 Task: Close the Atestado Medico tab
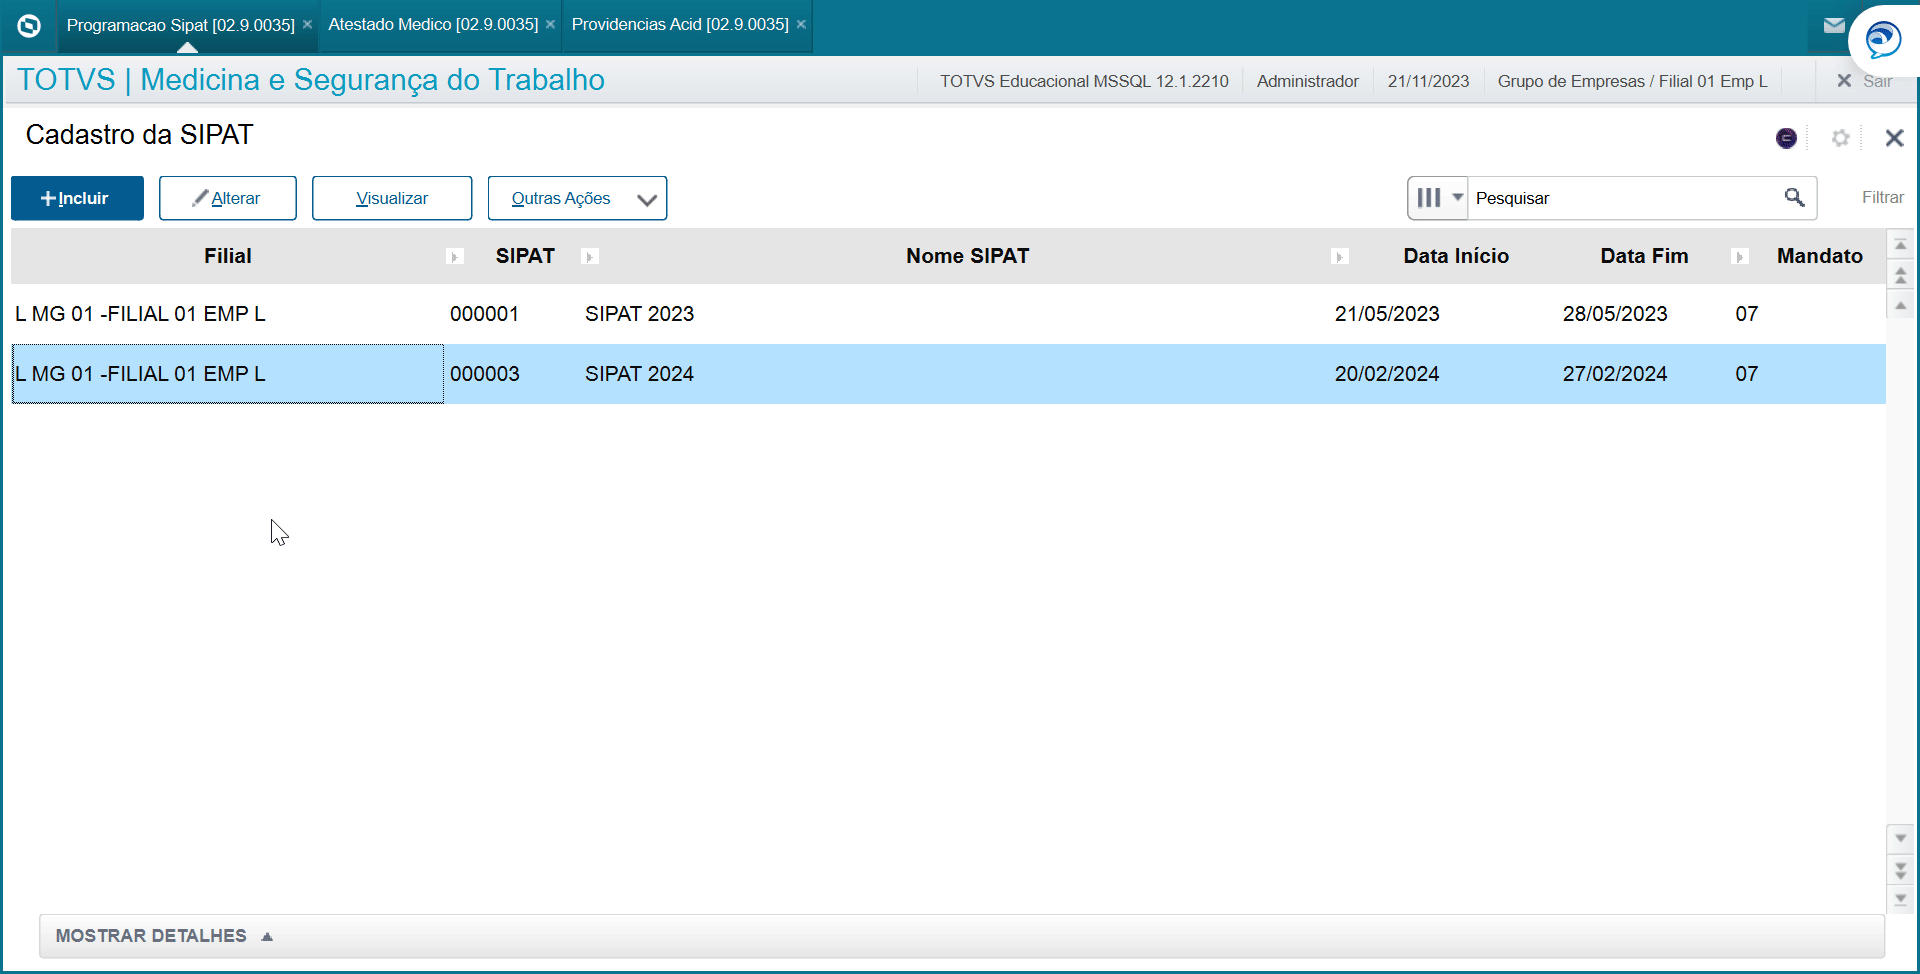(550, 25)
